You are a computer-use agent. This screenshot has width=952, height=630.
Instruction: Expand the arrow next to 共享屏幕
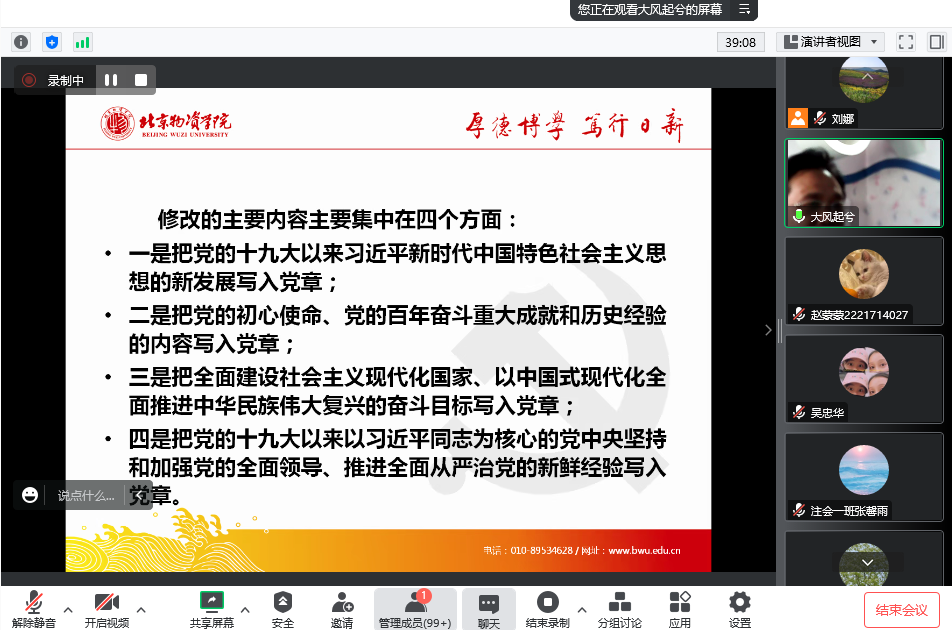click(245, 609)
